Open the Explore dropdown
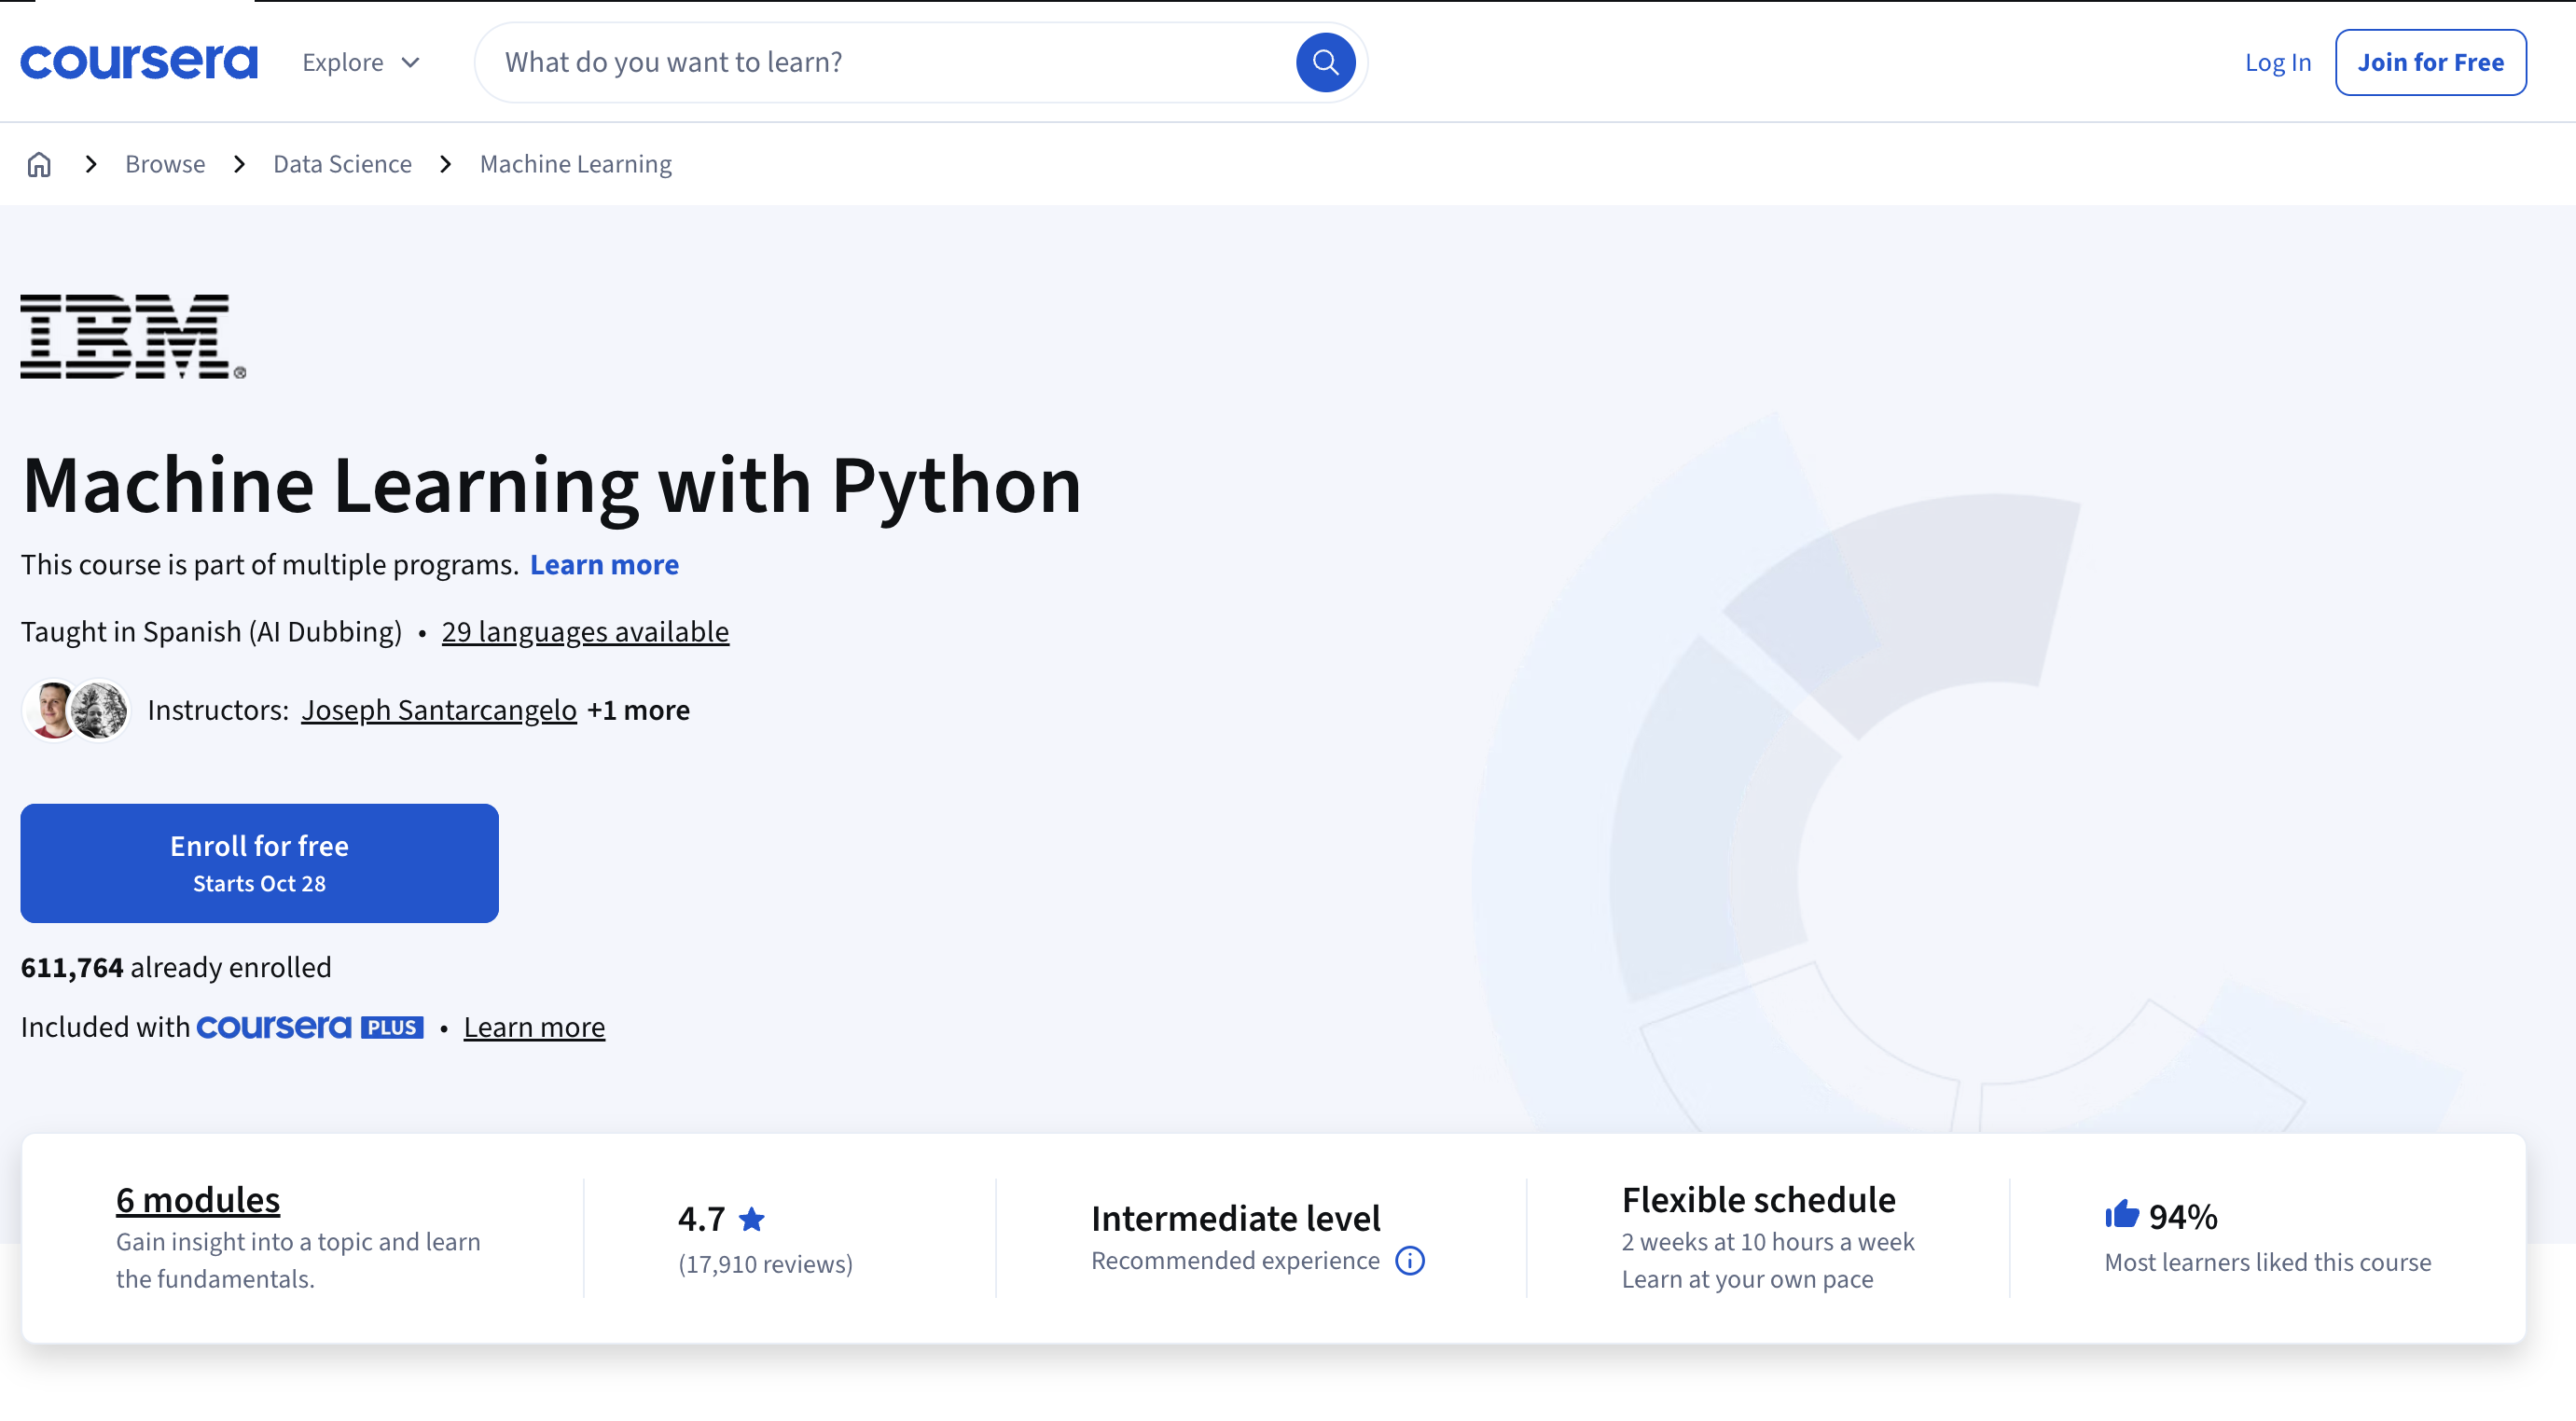 coord(359,61)
